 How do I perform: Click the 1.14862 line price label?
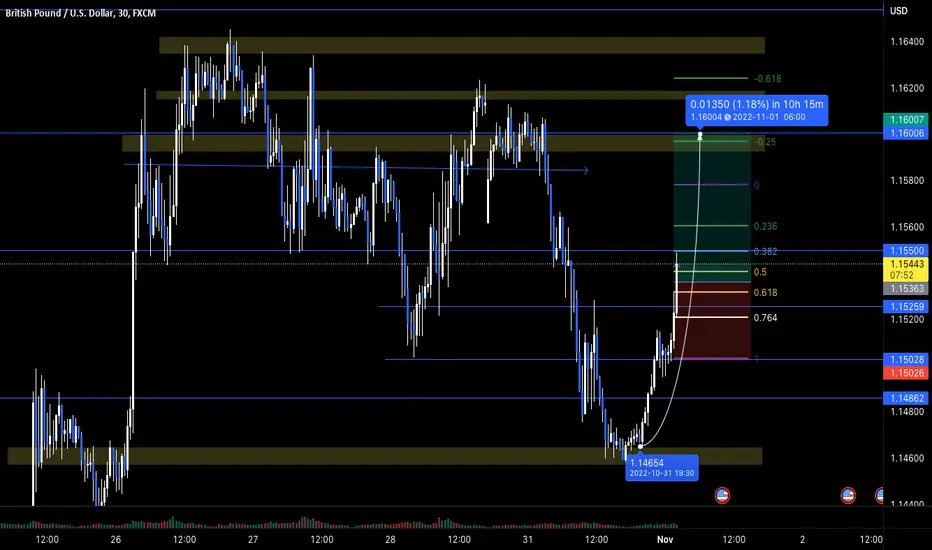[x=905, y=398]
